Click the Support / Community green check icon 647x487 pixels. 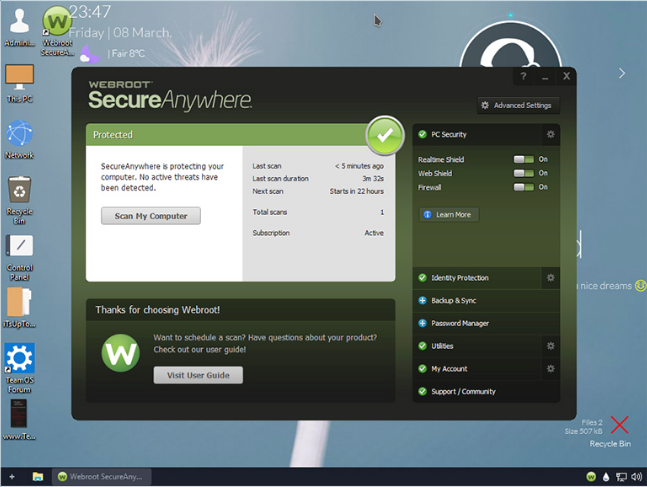pyautogui.click(x=422, y=391)
